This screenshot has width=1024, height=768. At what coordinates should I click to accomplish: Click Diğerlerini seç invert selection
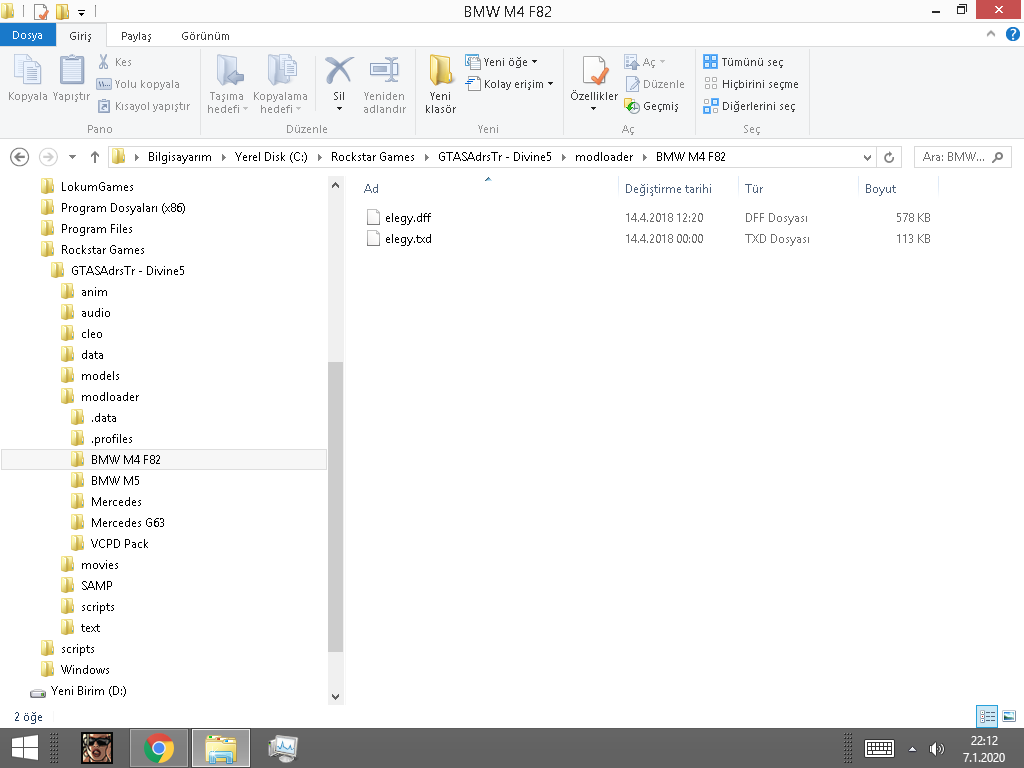pos(750,106)
